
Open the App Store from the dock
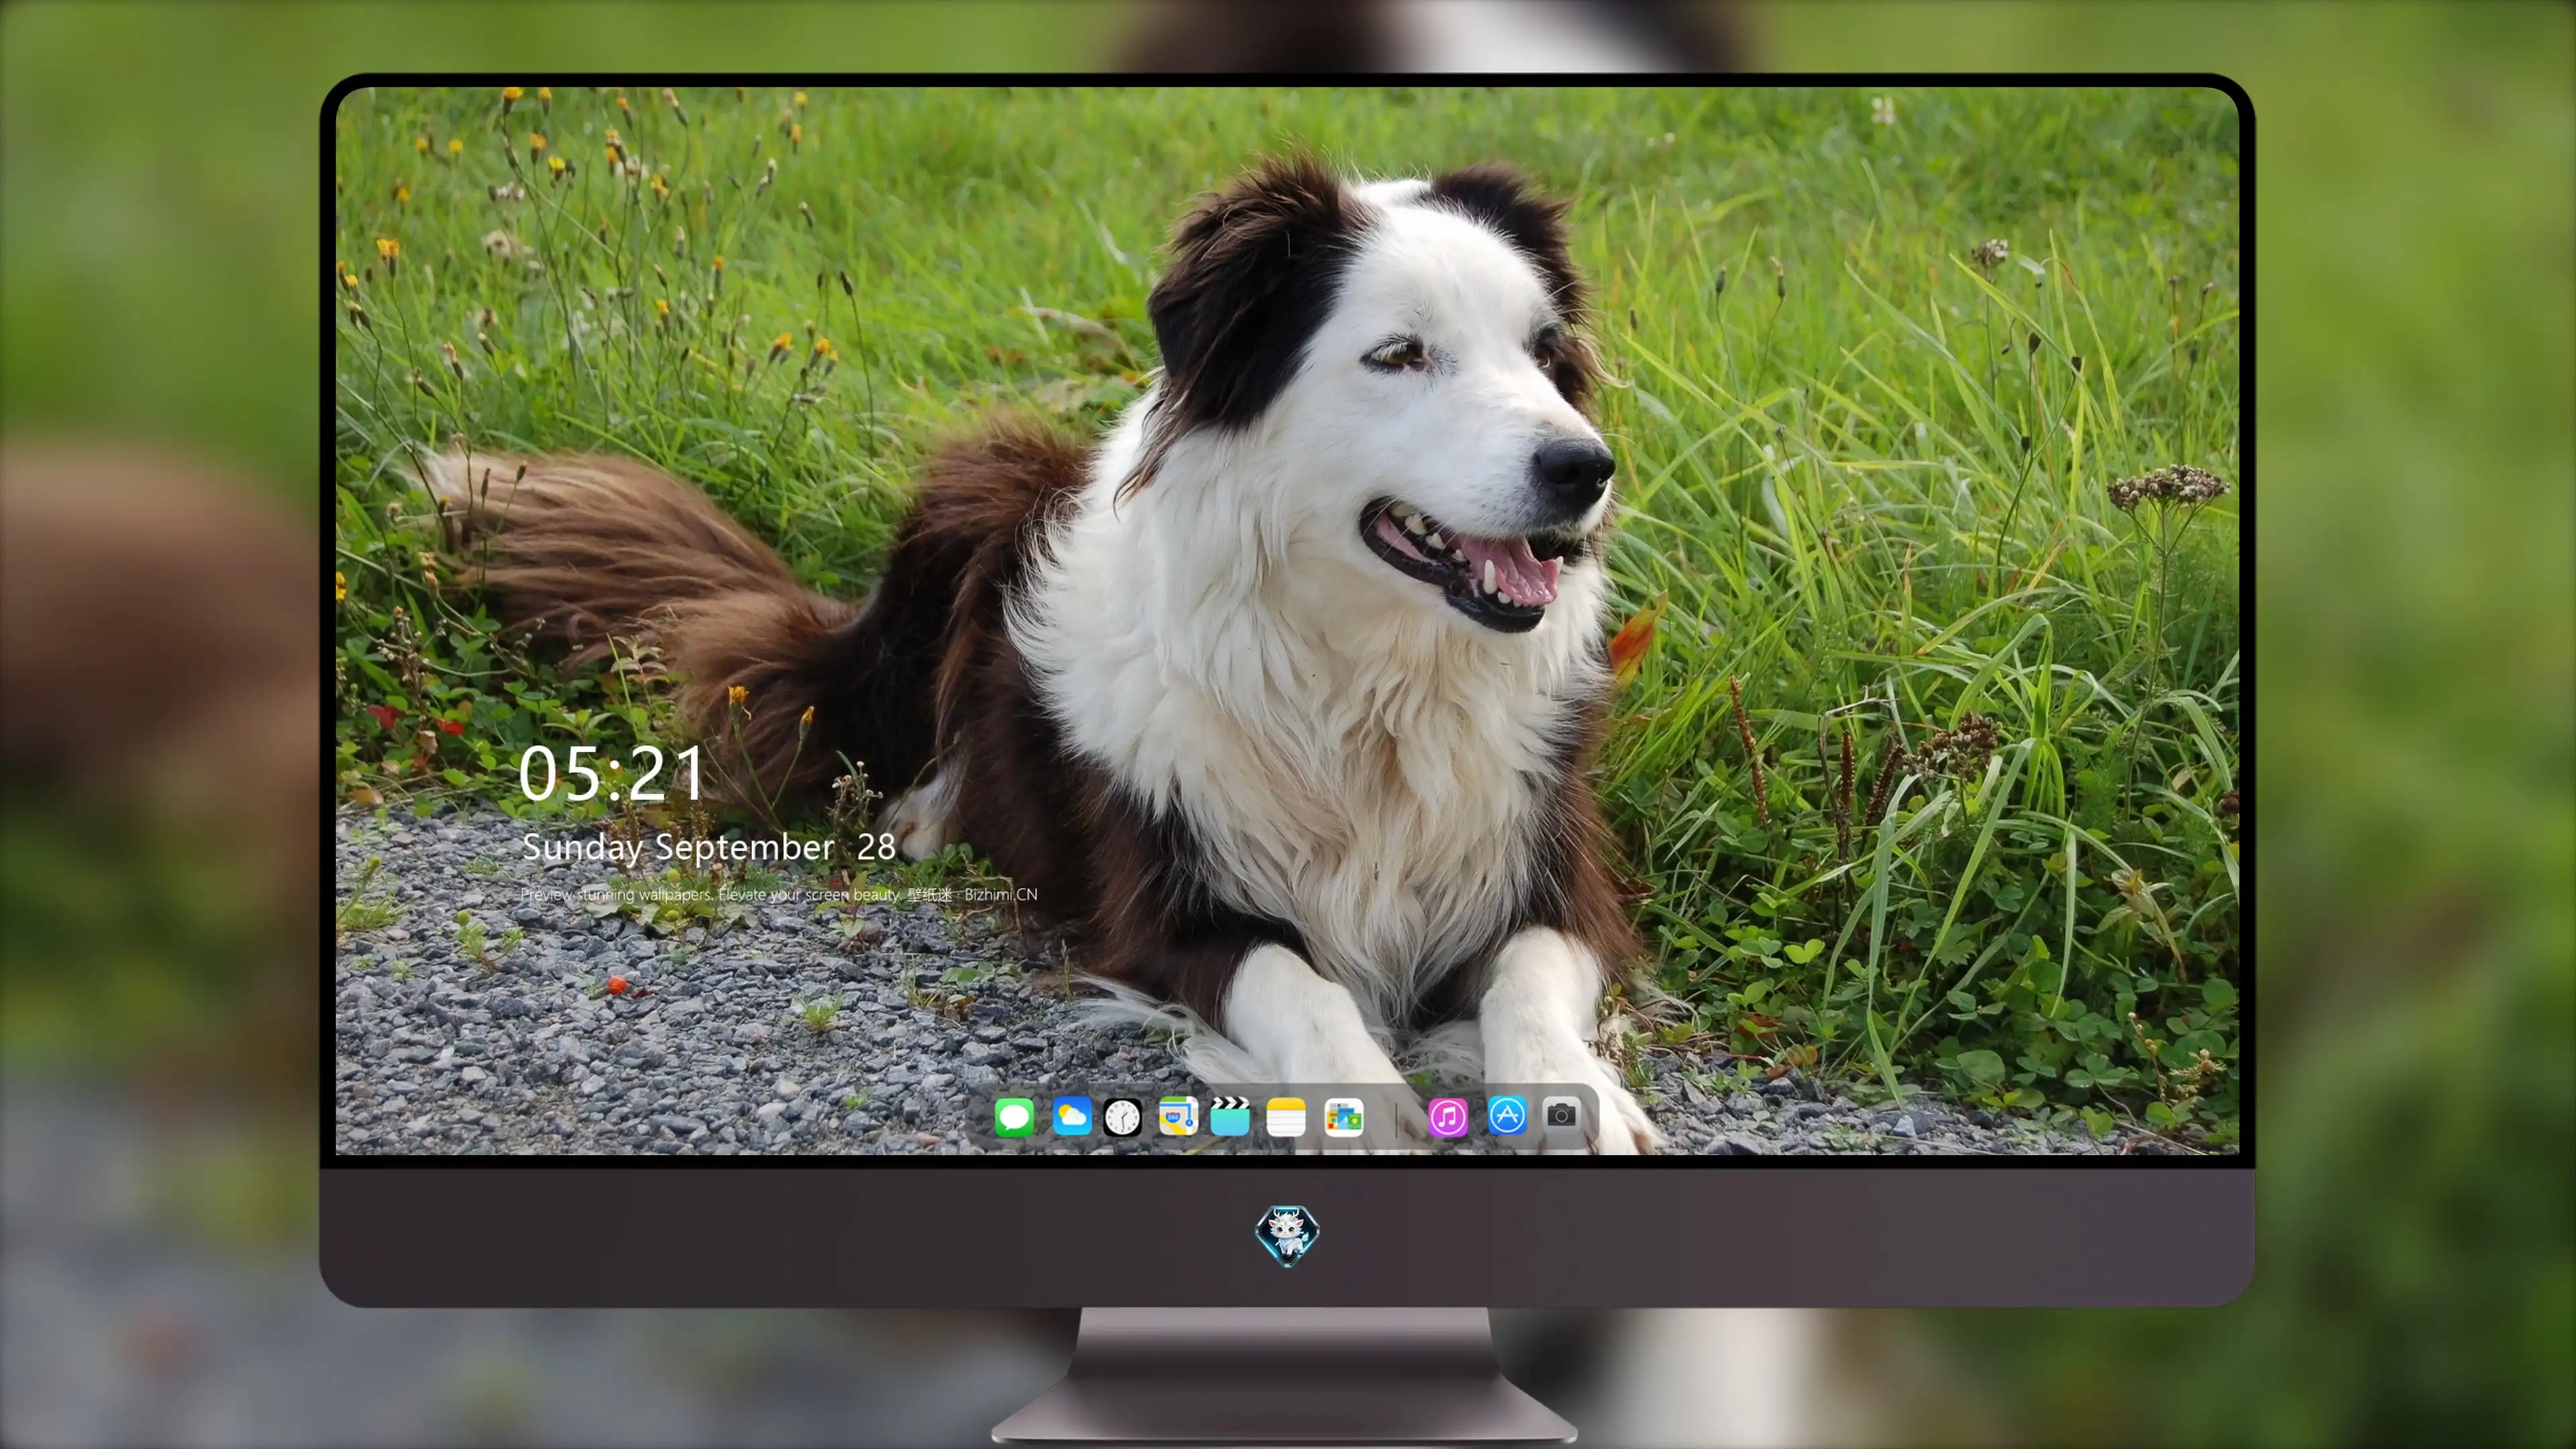click(1507, 1115)
